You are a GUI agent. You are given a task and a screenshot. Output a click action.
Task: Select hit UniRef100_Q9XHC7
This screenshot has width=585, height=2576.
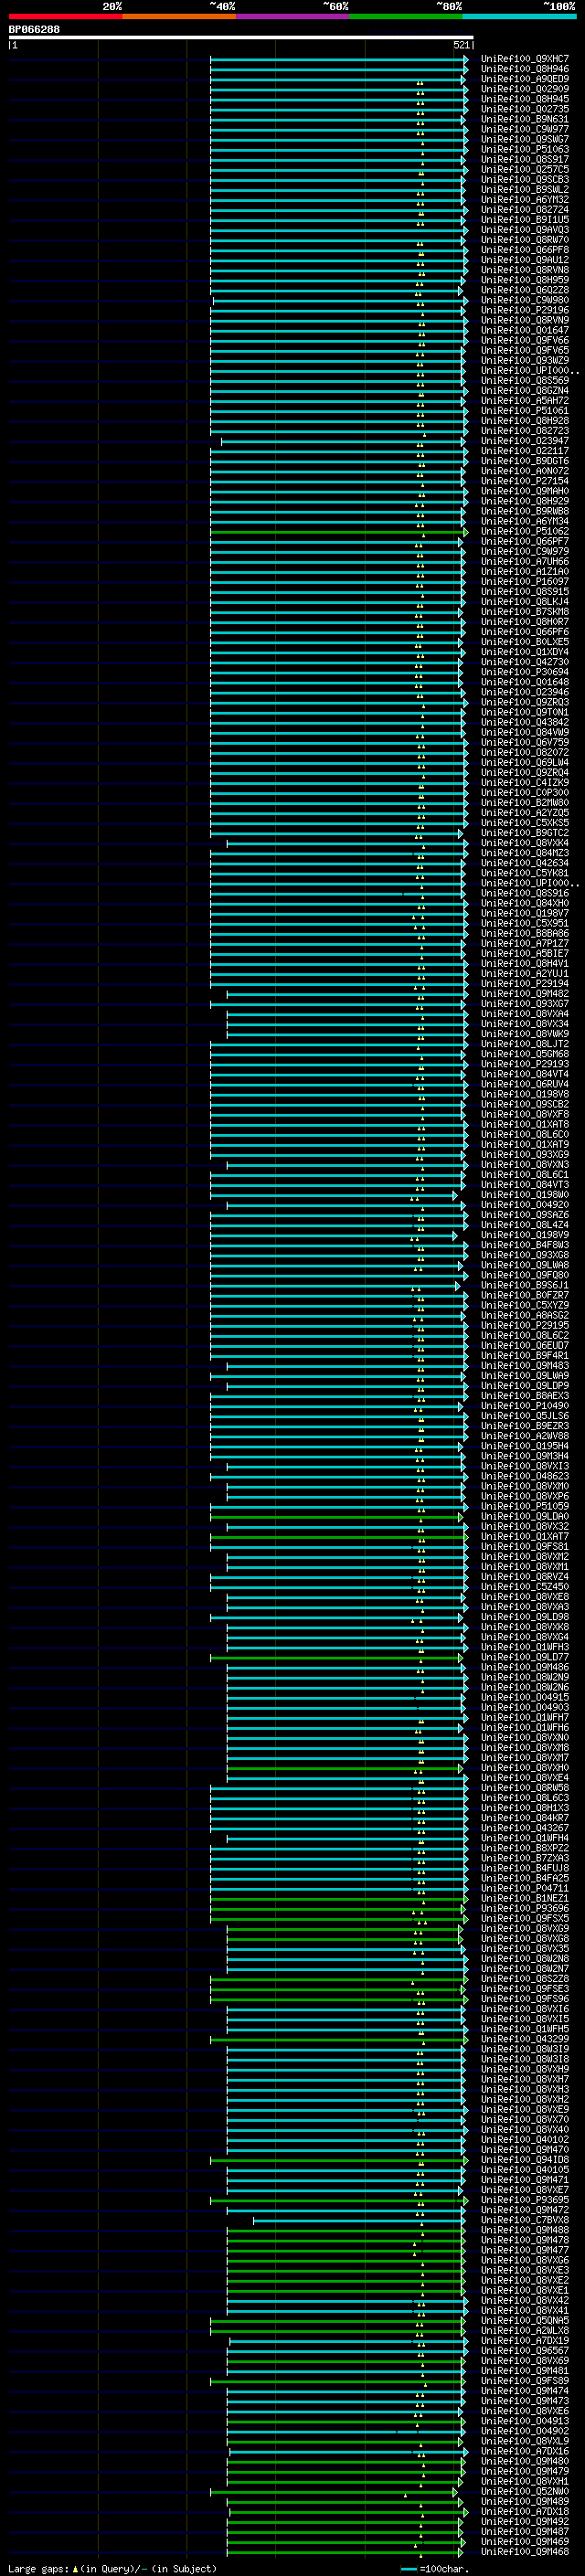[525, 59]
